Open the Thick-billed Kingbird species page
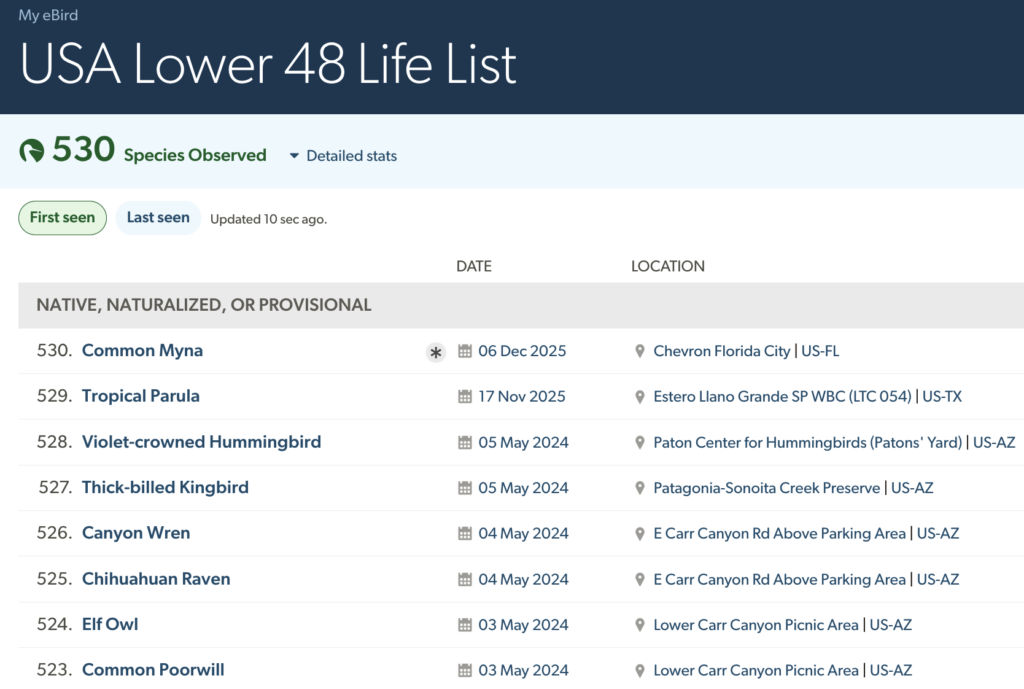The height and width of the screenshot is (689, 1024). [165, 488]
